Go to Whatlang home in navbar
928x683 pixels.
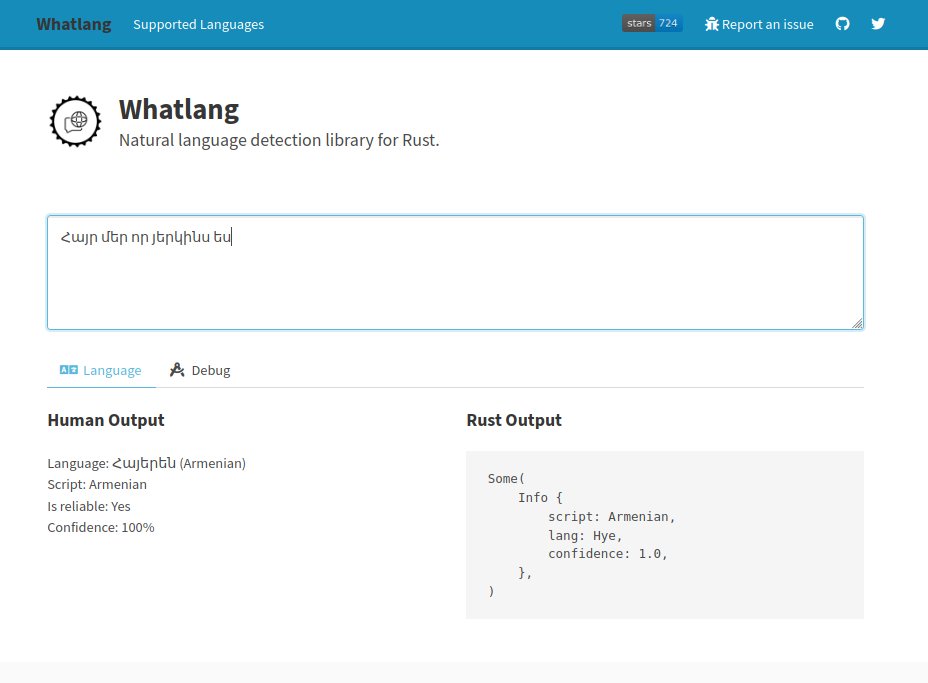pos(74,24)
